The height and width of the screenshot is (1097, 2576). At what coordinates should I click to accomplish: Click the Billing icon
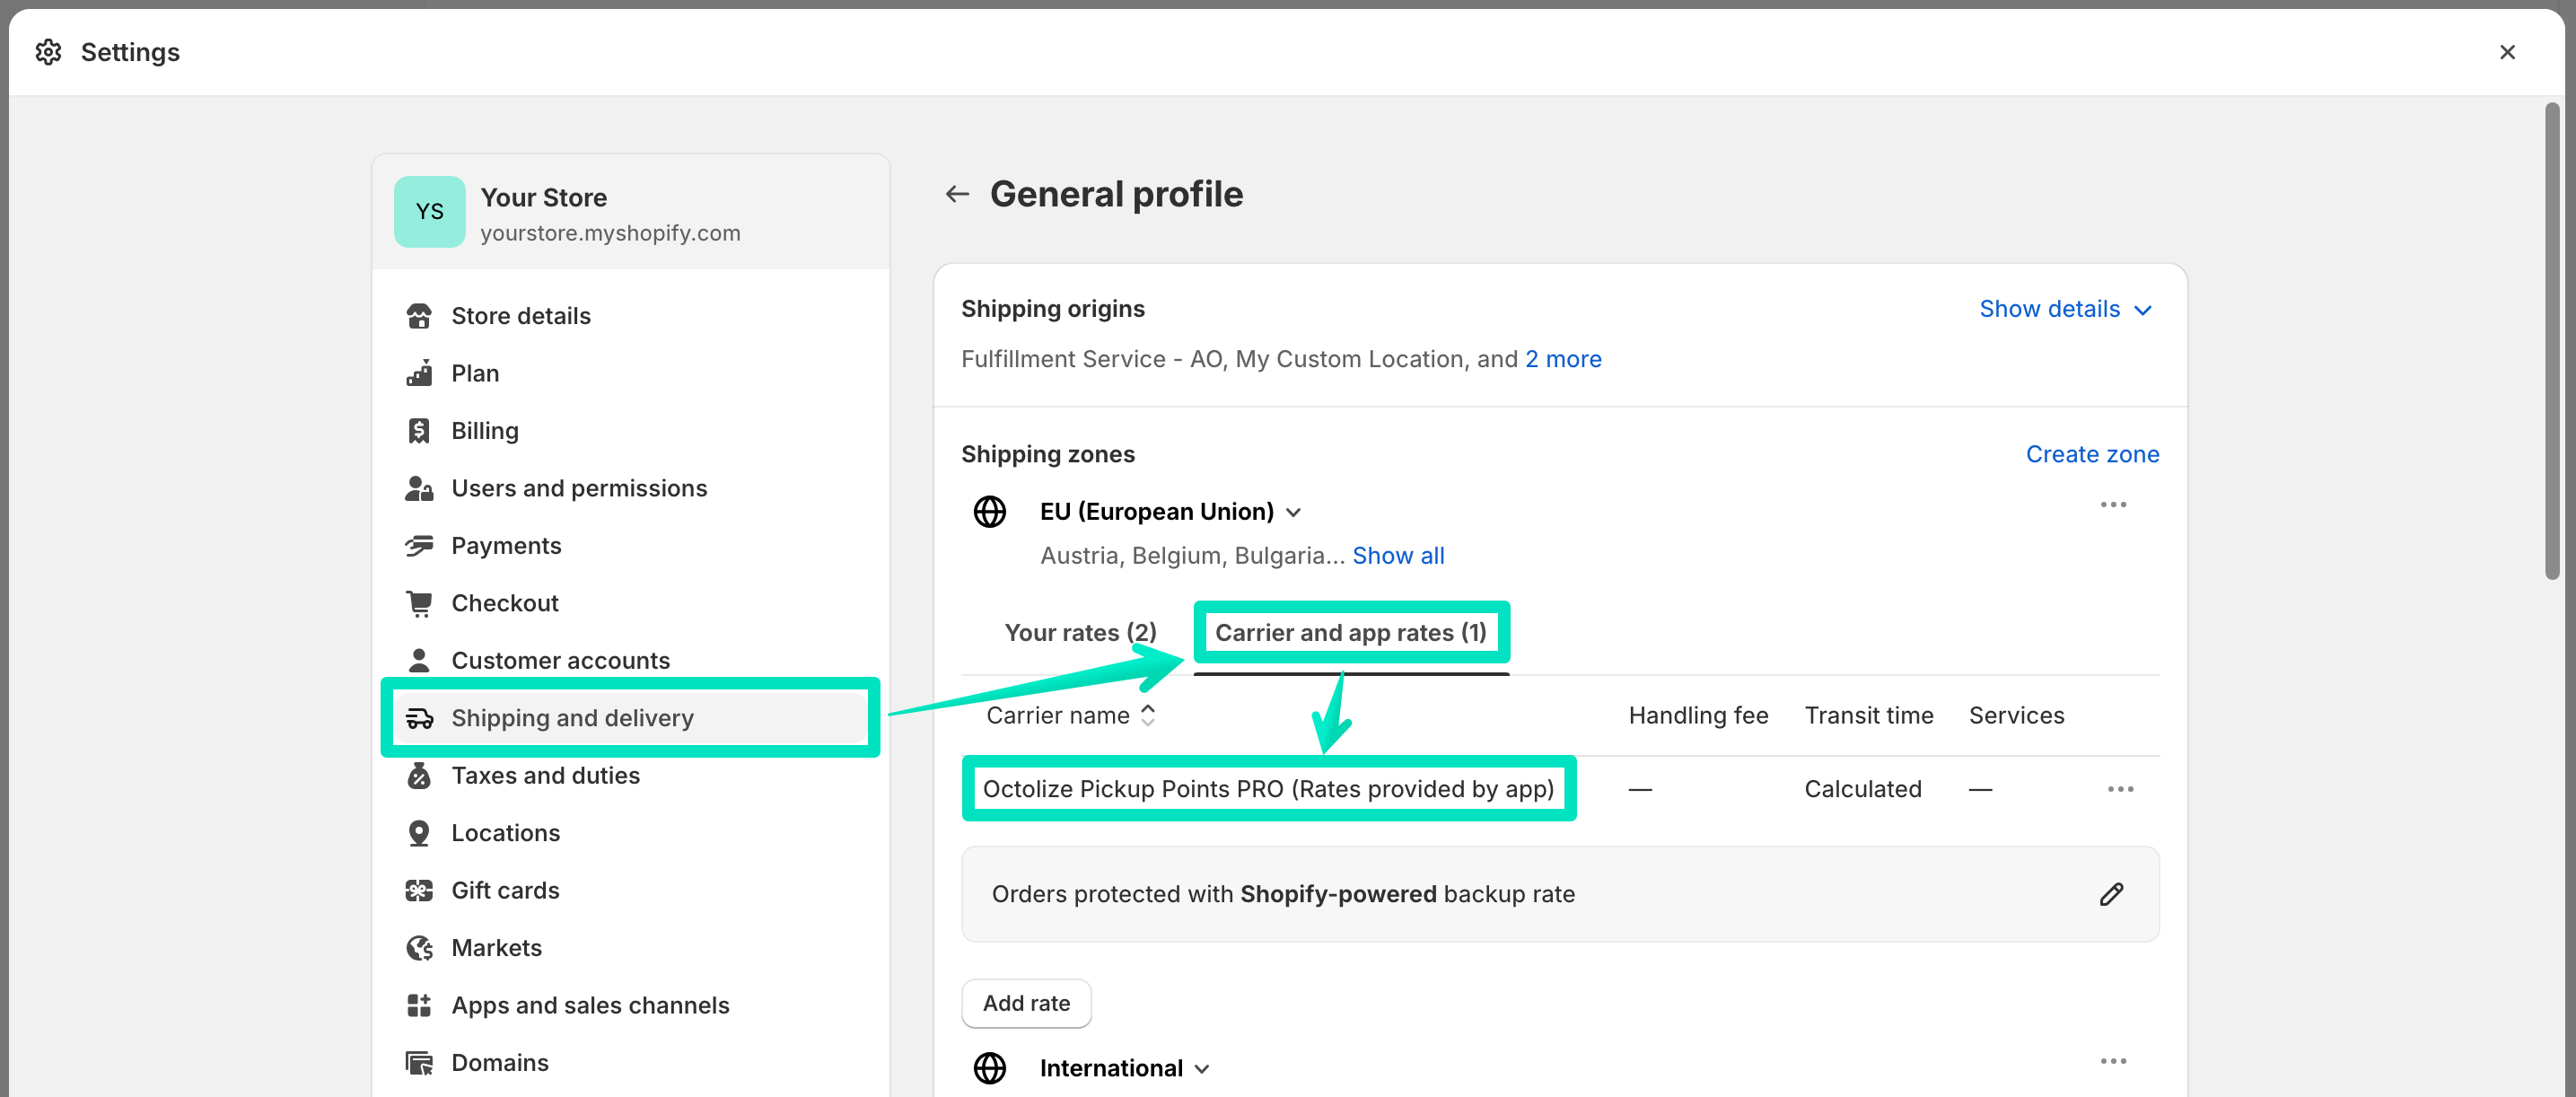coord(419,430)
